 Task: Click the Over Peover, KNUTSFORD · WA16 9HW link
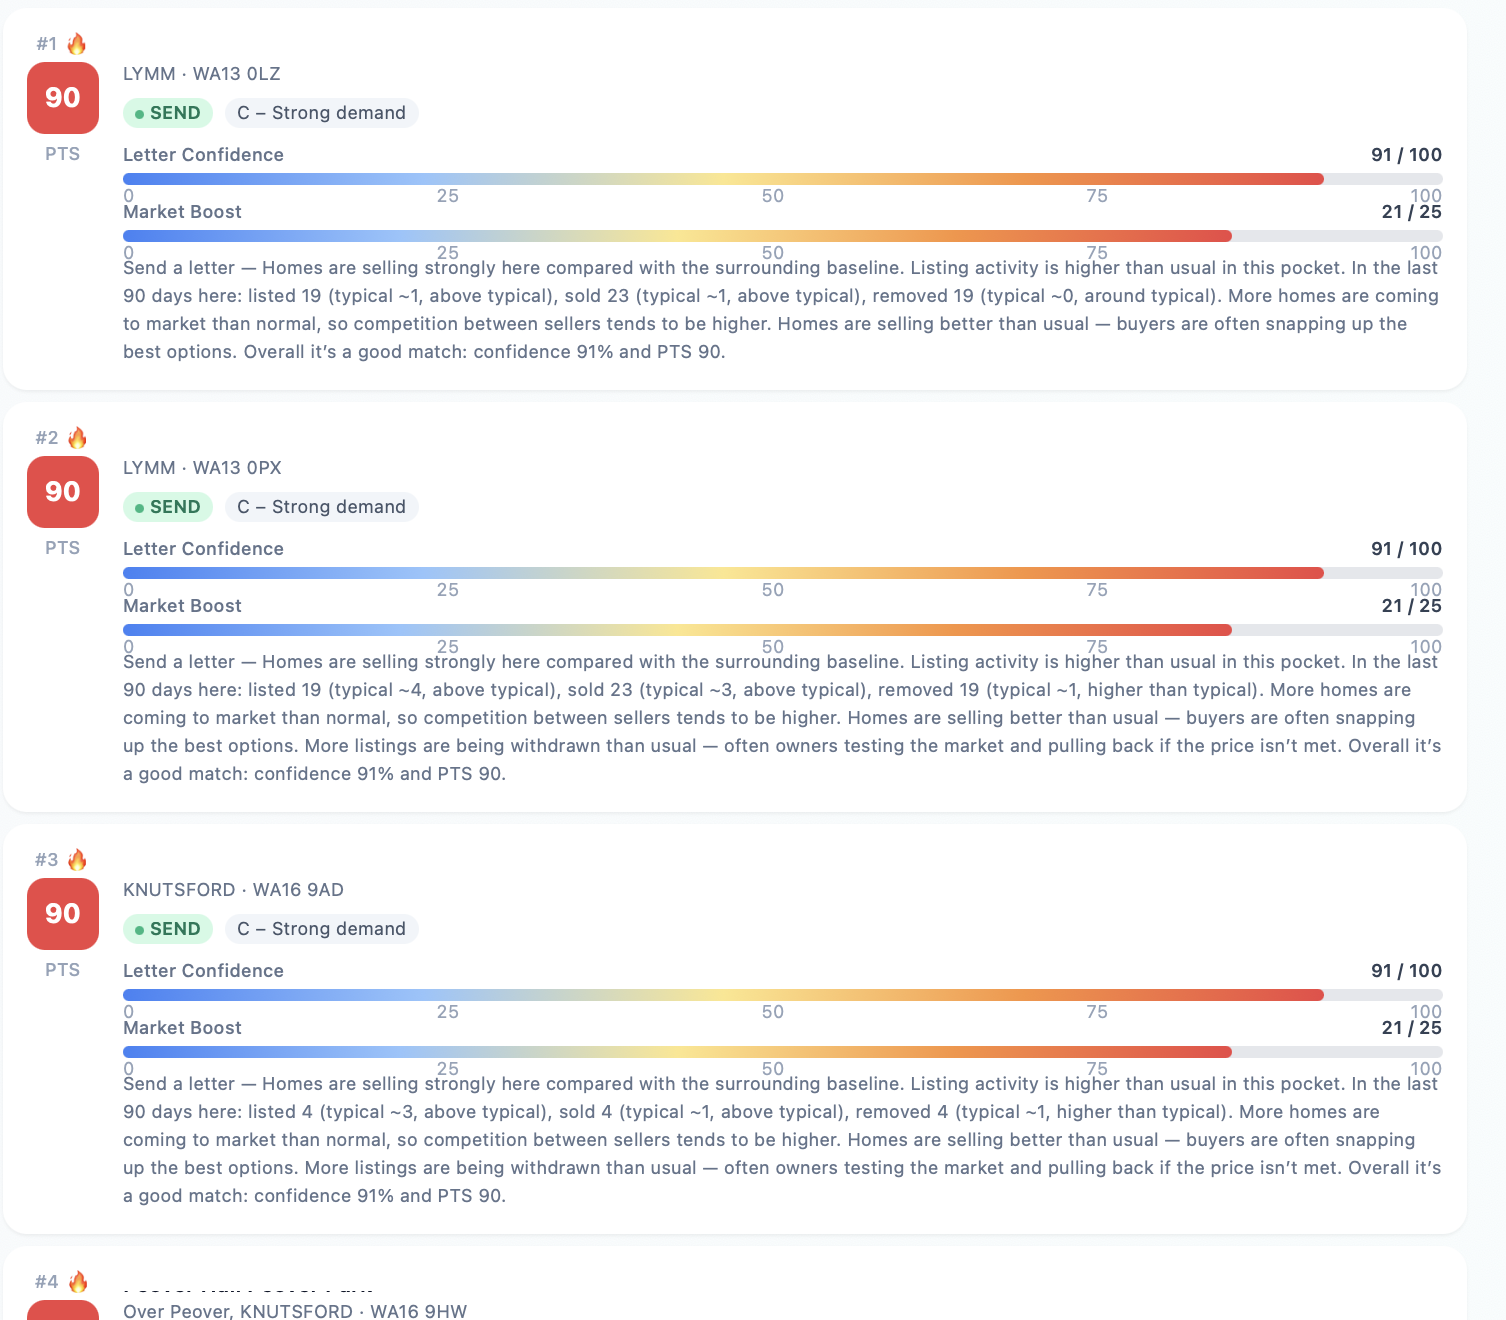pos(295,1311)
